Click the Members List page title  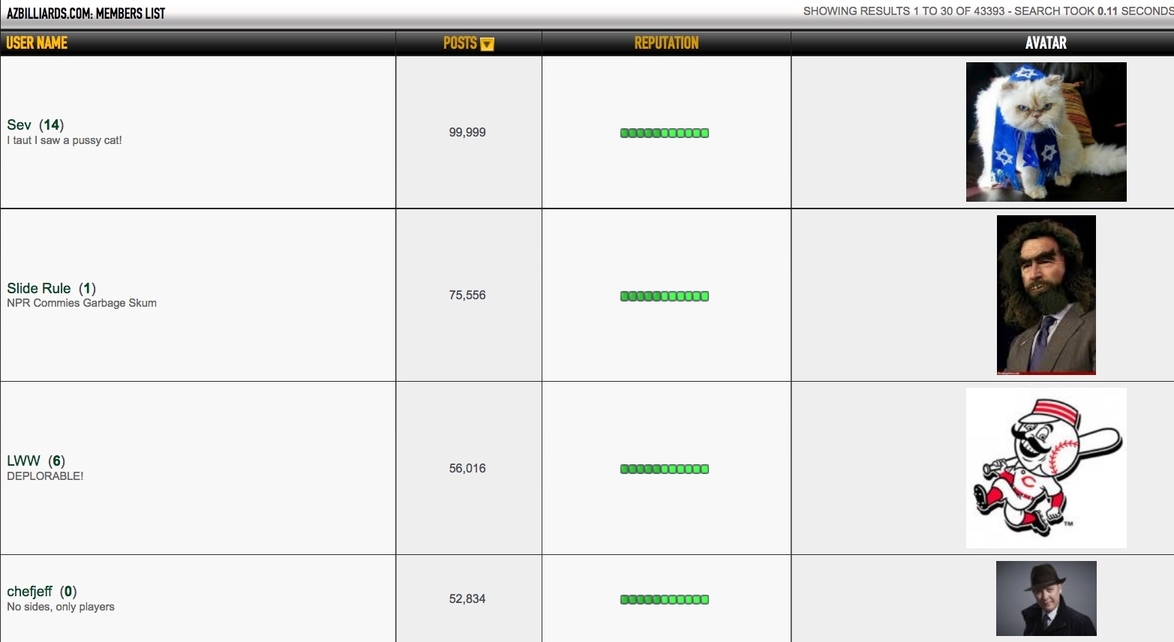pyautogui.click(x=86, y=13)
